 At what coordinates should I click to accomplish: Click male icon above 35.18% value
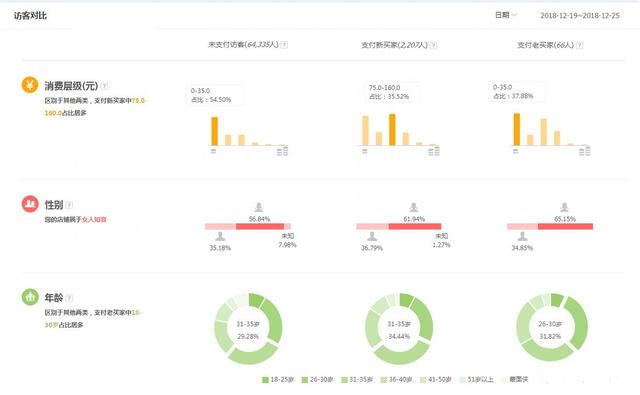pyautogui.click(x=220, y=236)
